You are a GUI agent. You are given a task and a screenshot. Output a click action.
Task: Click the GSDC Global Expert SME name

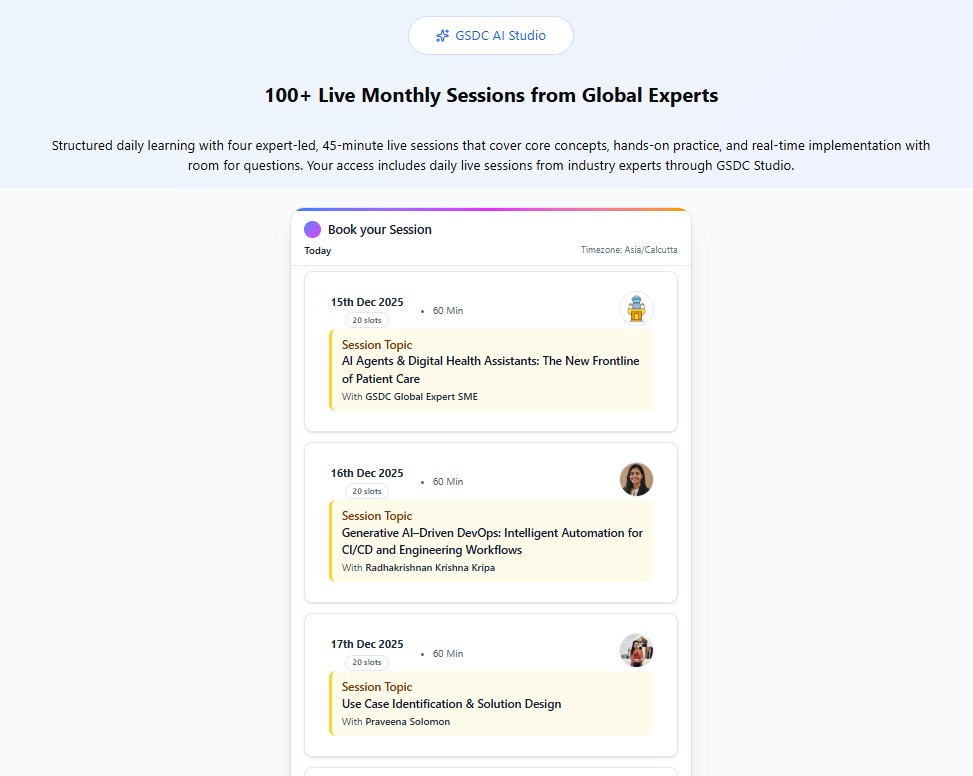click(421, 397)
